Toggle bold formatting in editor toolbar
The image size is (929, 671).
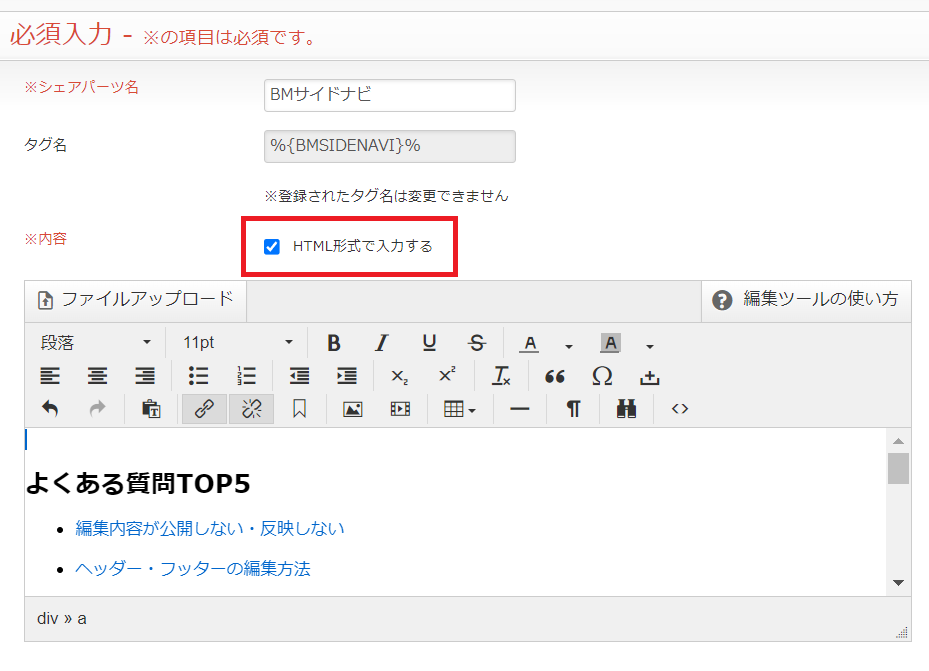click(x=334, y=343)
